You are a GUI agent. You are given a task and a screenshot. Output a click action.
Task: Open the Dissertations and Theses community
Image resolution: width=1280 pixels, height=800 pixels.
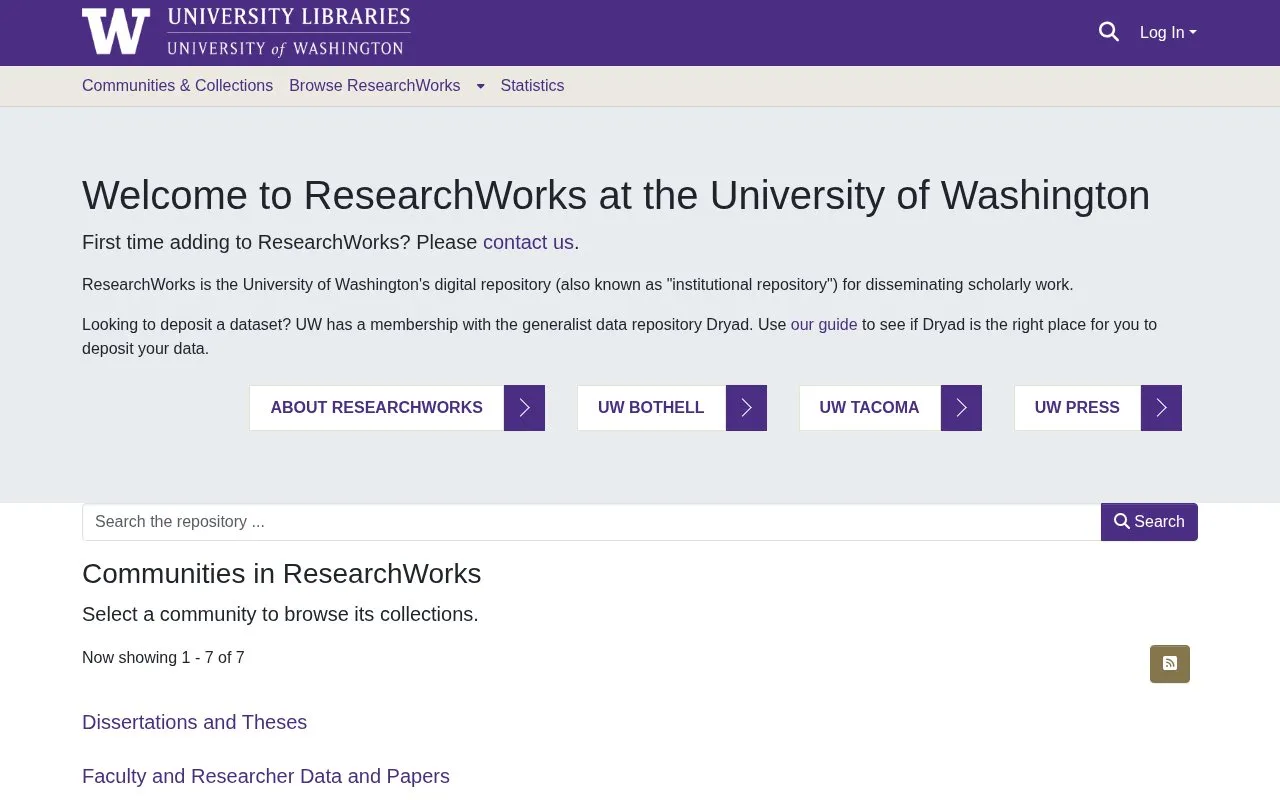194,722
